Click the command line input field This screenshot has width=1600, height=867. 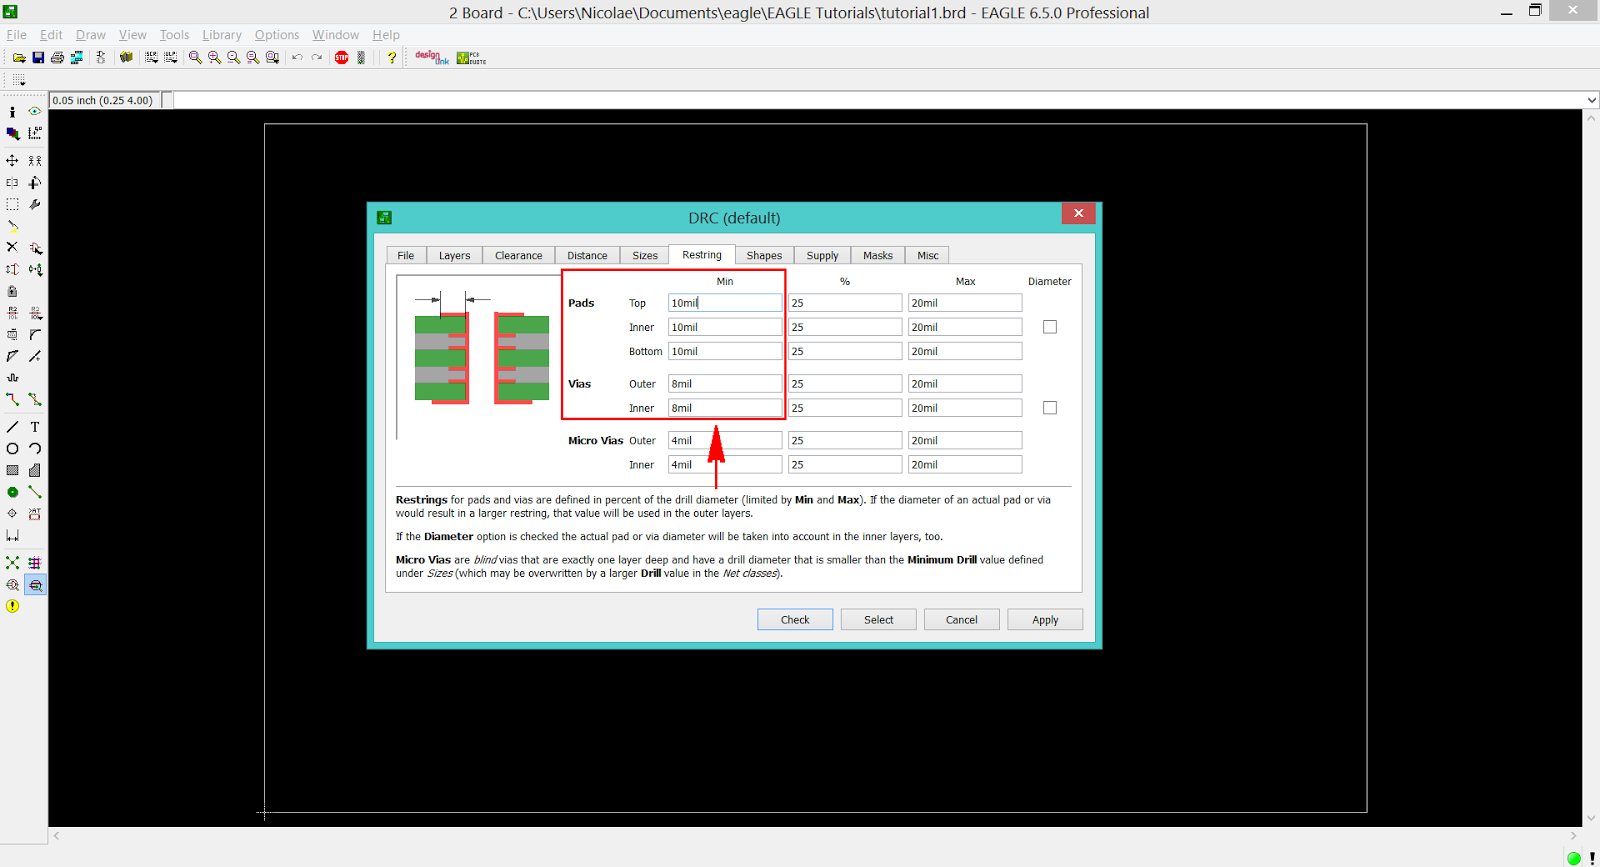pyautogui.click(x=880, y=100)
